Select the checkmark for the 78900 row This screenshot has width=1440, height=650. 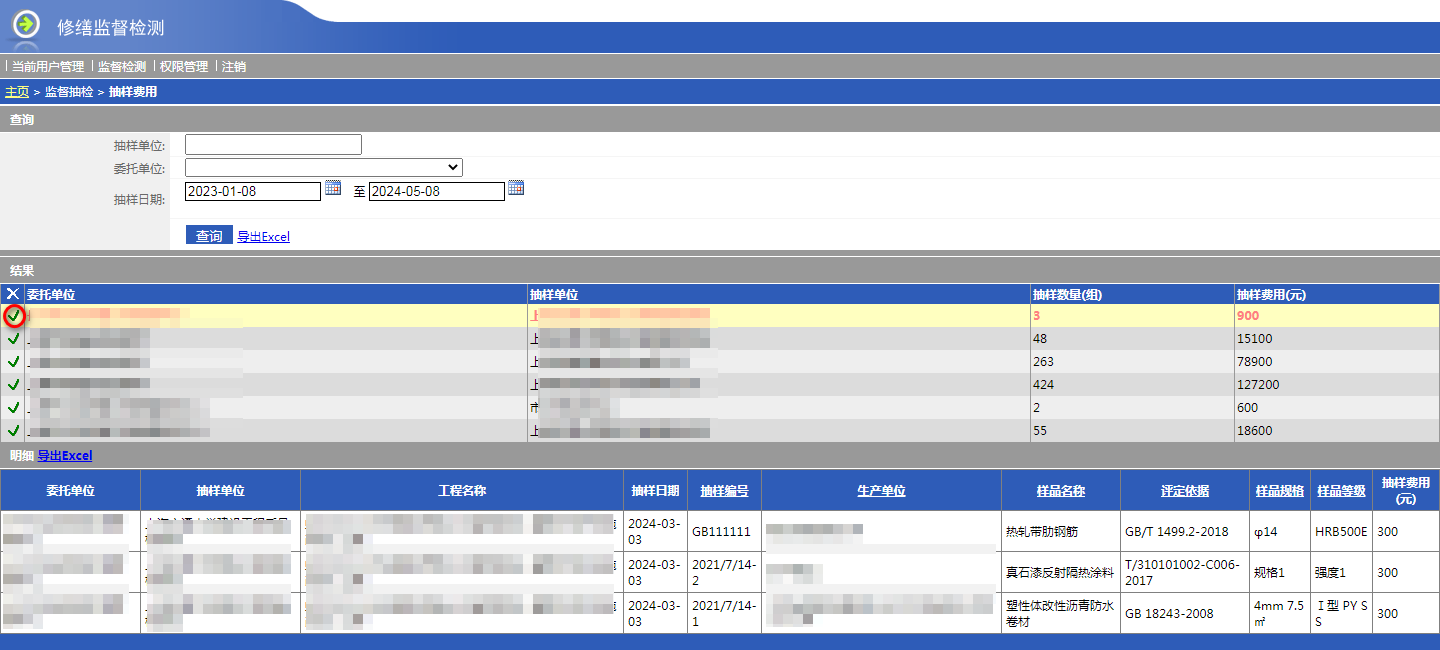coord(13,362)
